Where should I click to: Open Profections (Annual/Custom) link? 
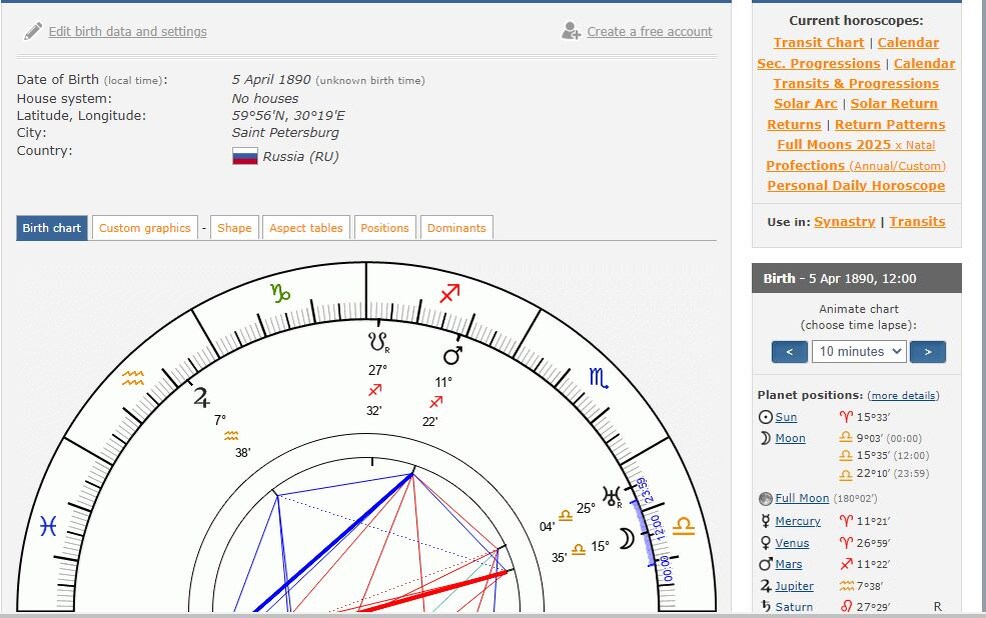point(856,165)
